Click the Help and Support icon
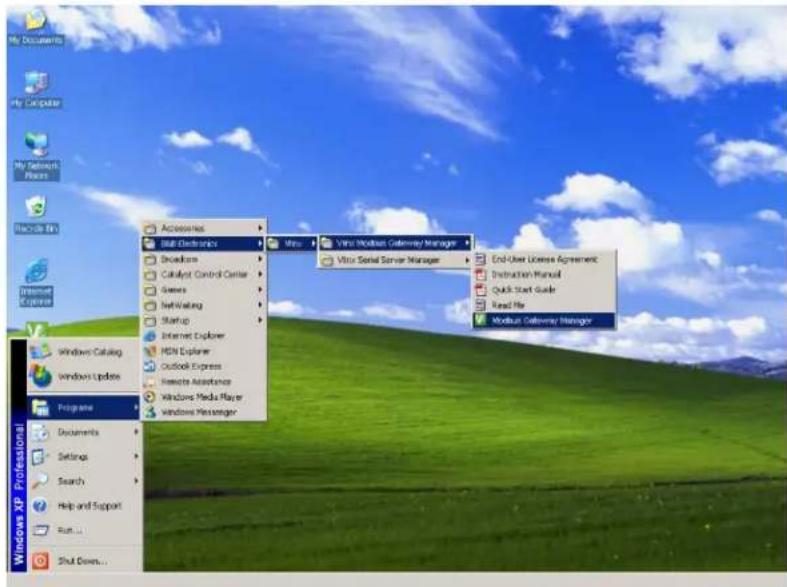The height and width of the screenshot is (587, 787). tap(40, 506)
